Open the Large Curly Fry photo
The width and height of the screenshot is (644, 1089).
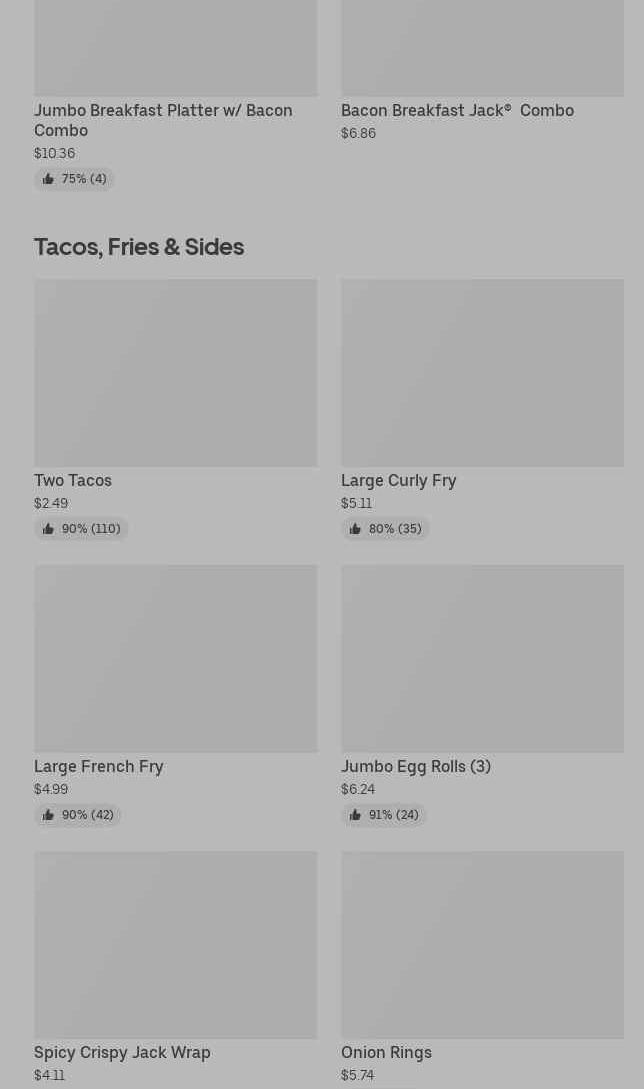point(482,372)
